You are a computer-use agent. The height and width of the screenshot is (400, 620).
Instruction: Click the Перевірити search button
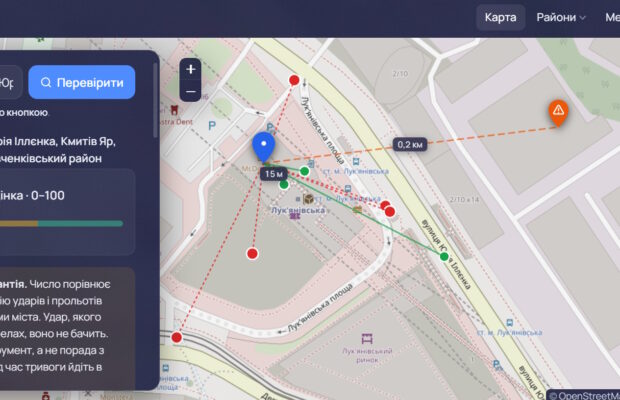pyautogui.click(x=82, y=82)
